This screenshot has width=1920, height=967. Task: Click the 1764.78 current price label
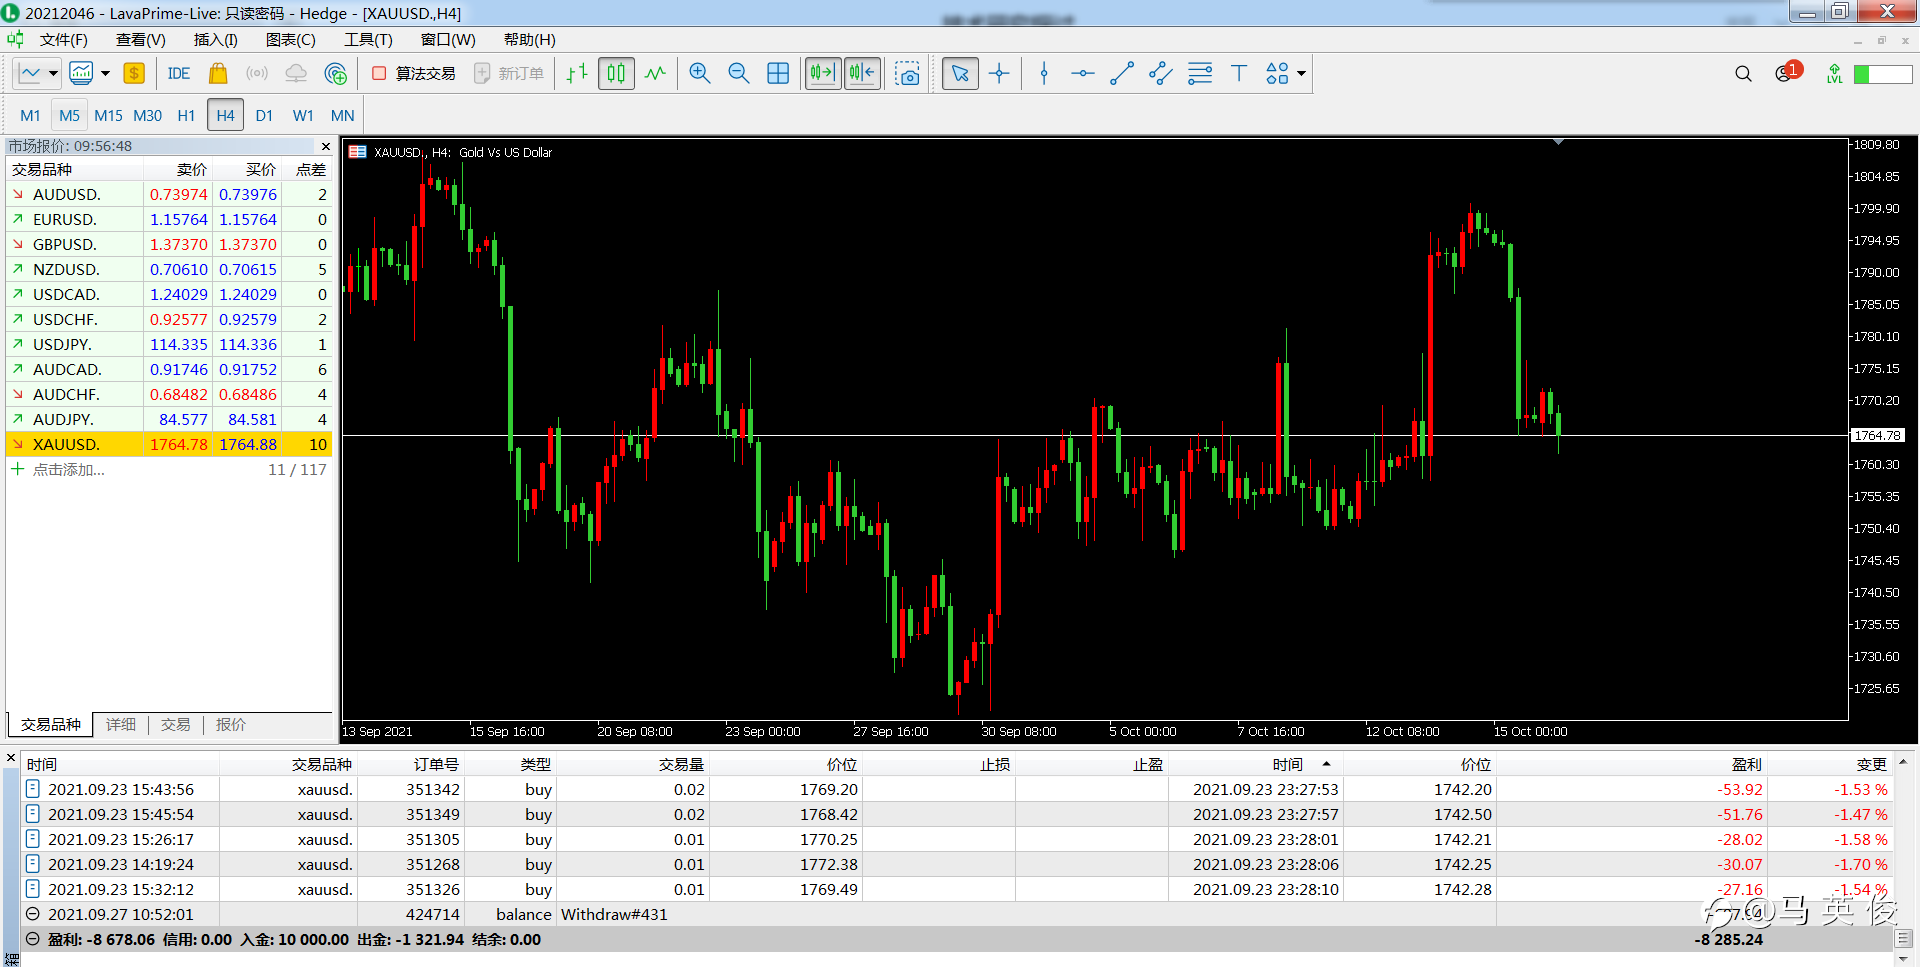point(1877,436)
